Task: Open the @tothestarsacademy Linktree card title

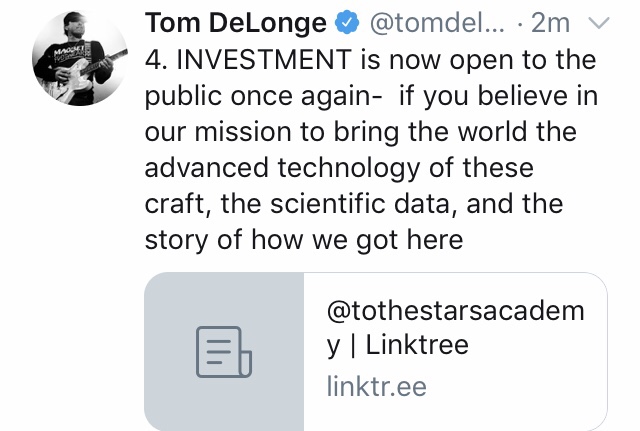Action: coord(454,328)
